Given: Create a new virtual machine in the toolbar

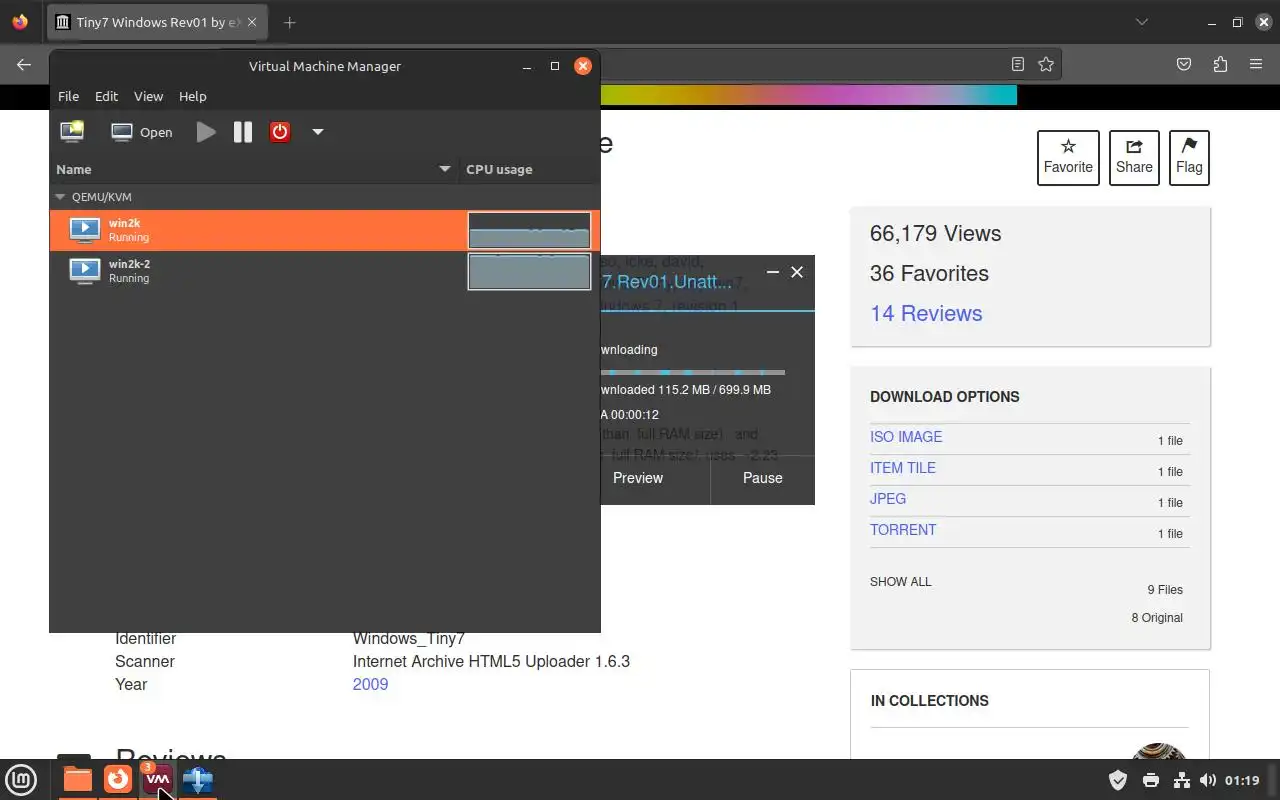Looking at the screenshot, I should (72, 132).
